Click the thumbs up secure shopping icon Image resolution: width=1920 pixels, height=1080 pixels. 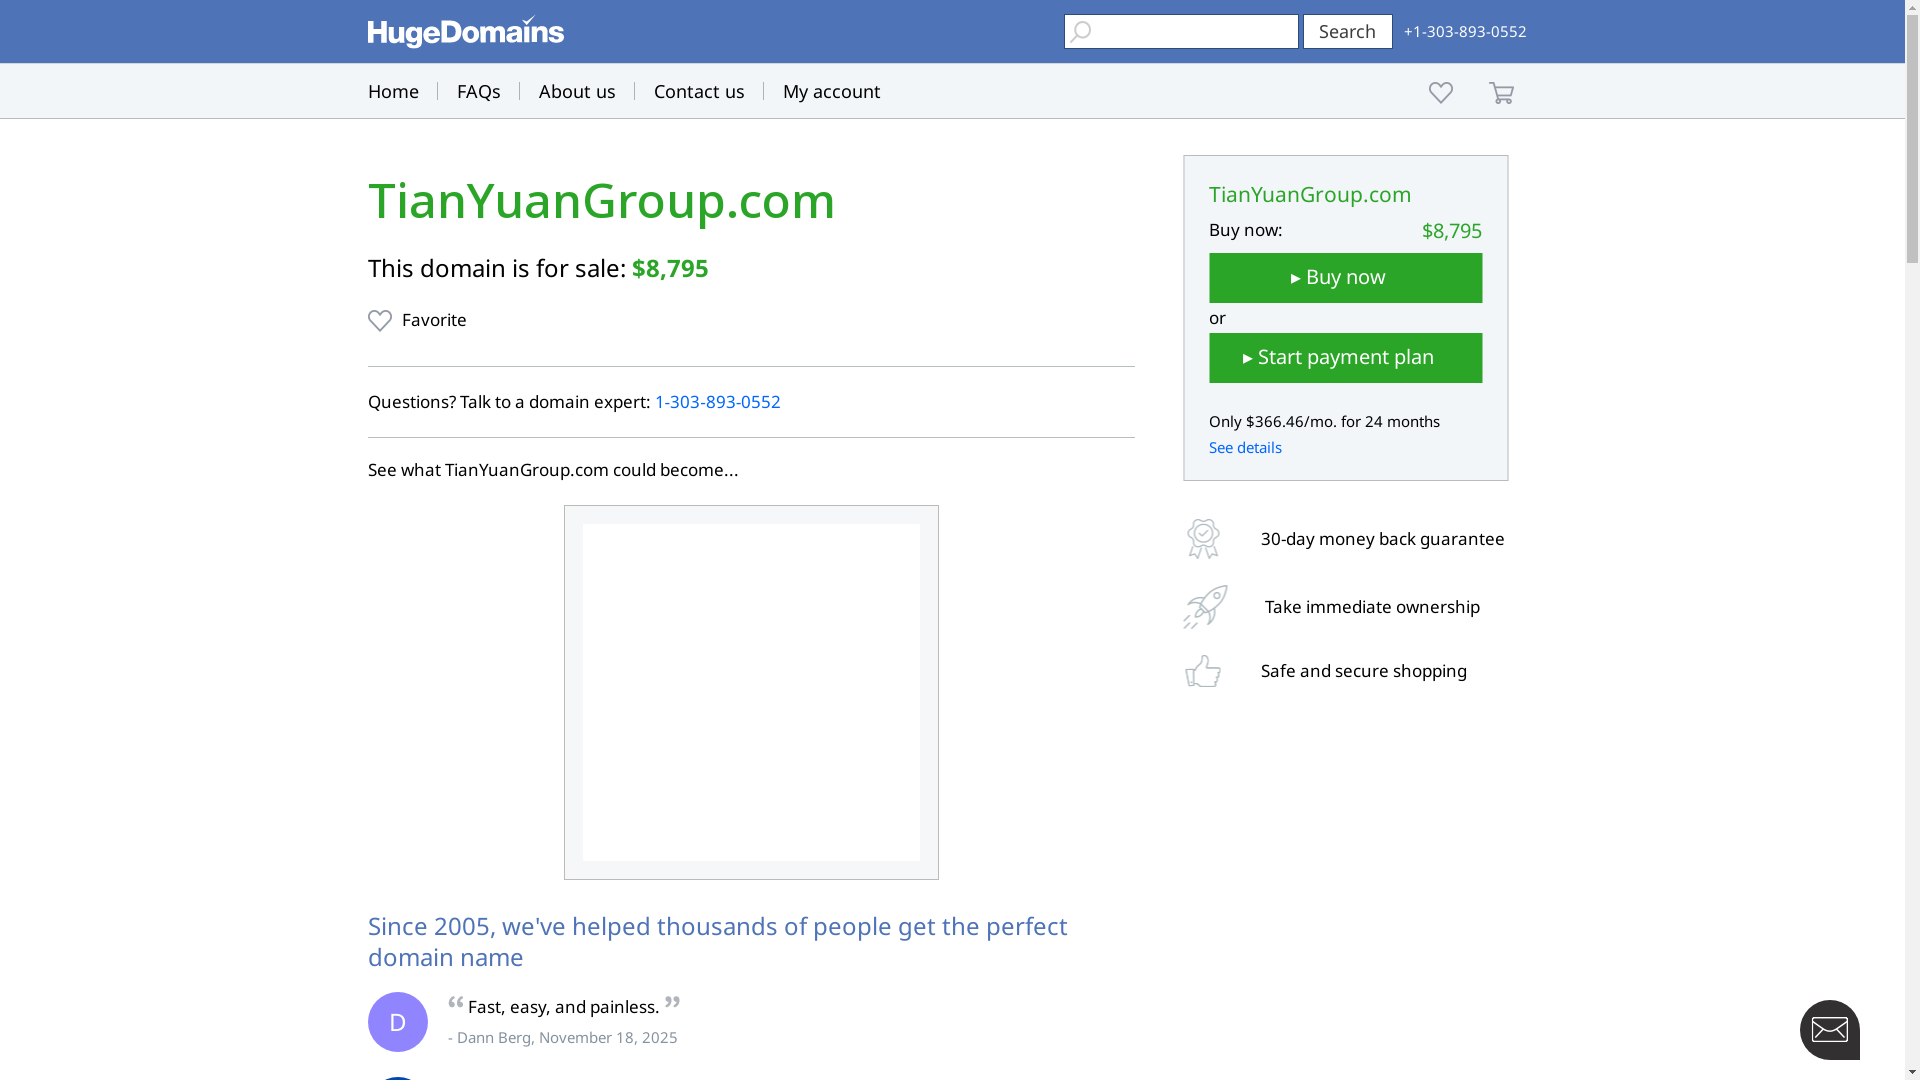1203,671
